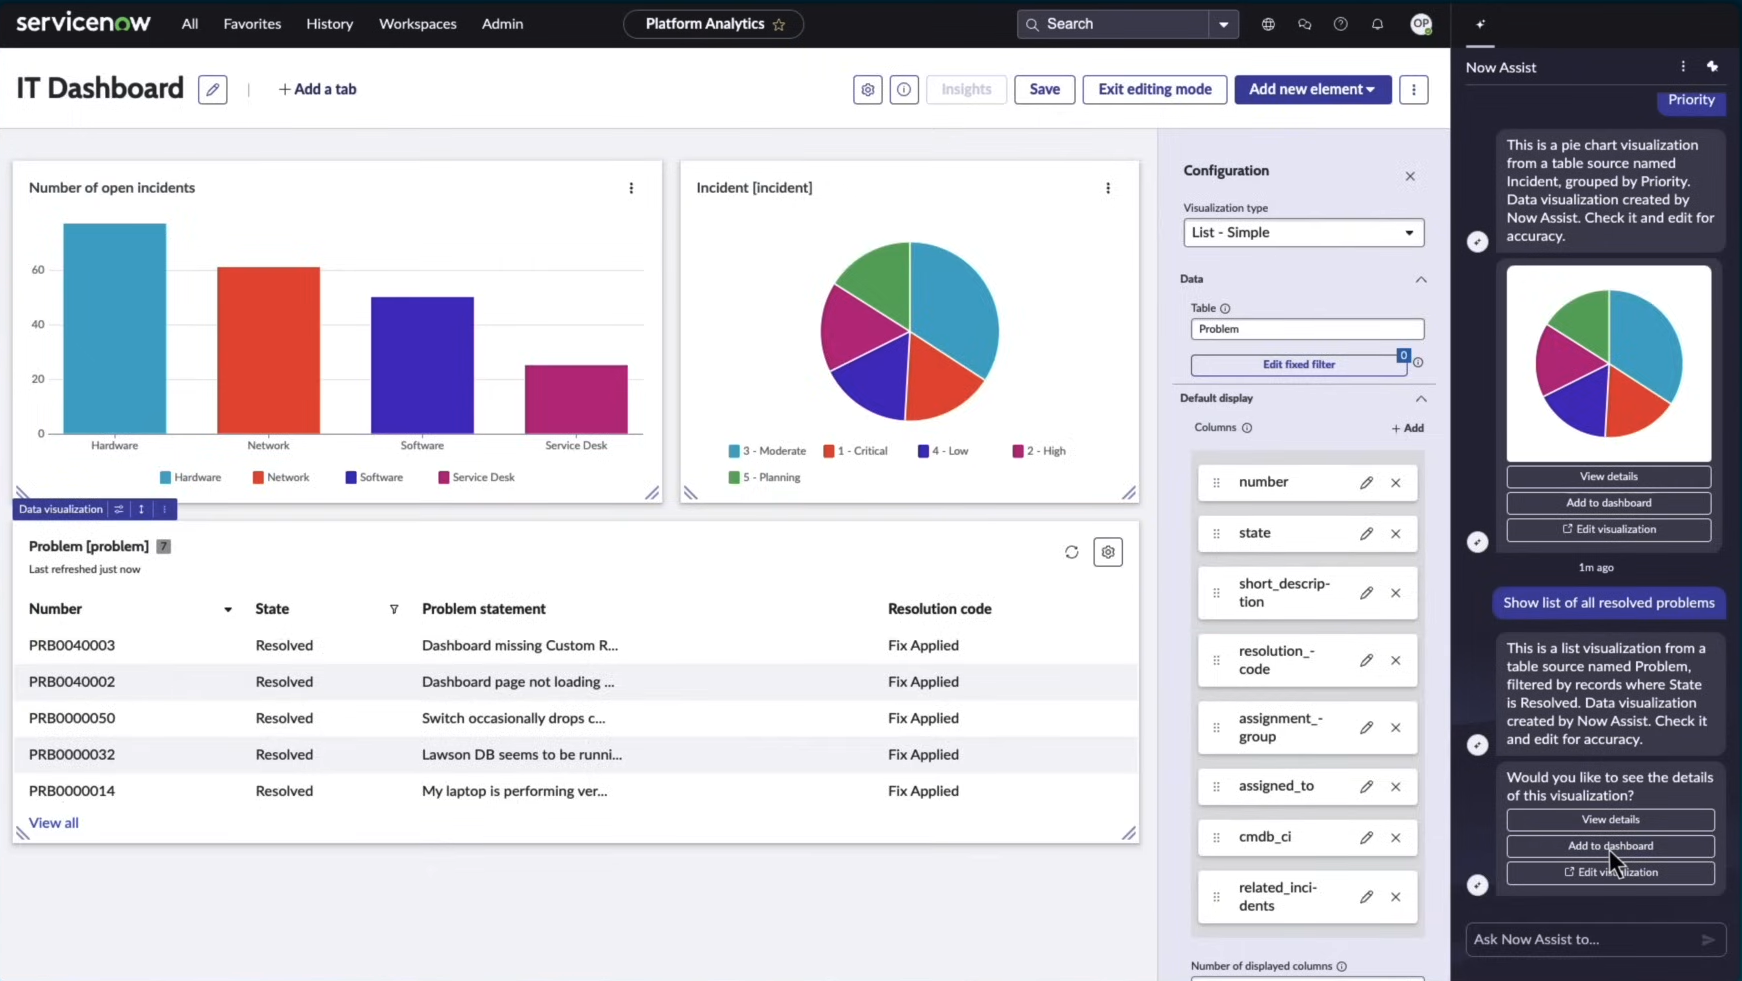Switch to the Workspaces menu
Screen dimensions: 1742x981
point(417,23)
